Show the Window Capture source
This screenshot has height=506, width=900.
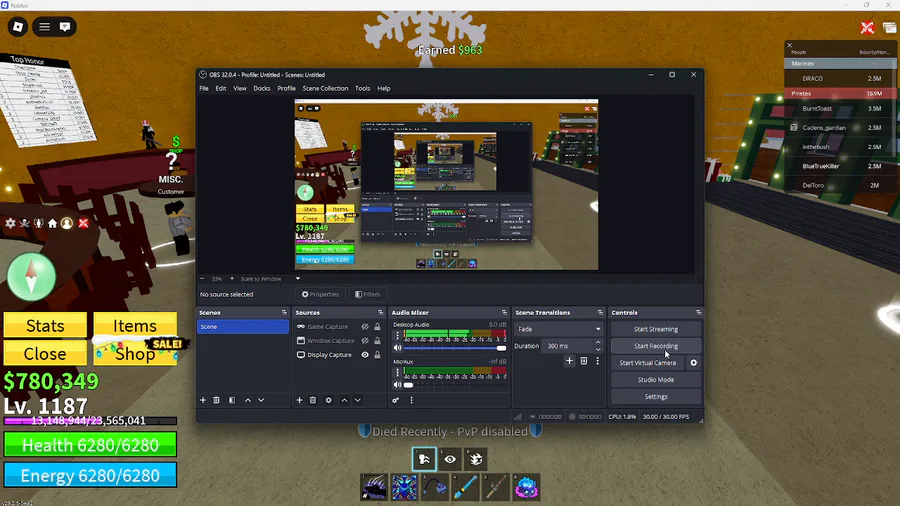coord(365,341)
